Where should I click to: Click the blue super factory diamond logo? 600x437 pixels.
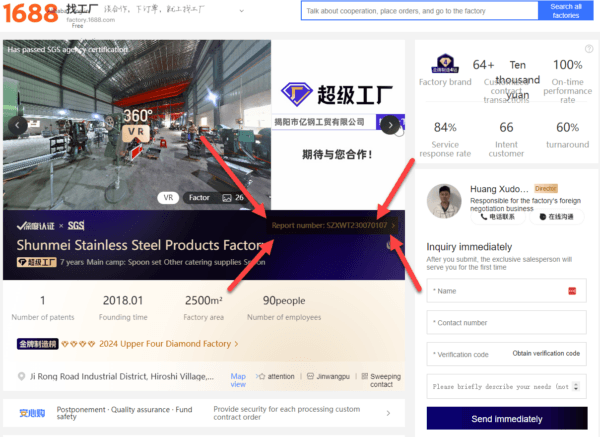click(297, 94)
